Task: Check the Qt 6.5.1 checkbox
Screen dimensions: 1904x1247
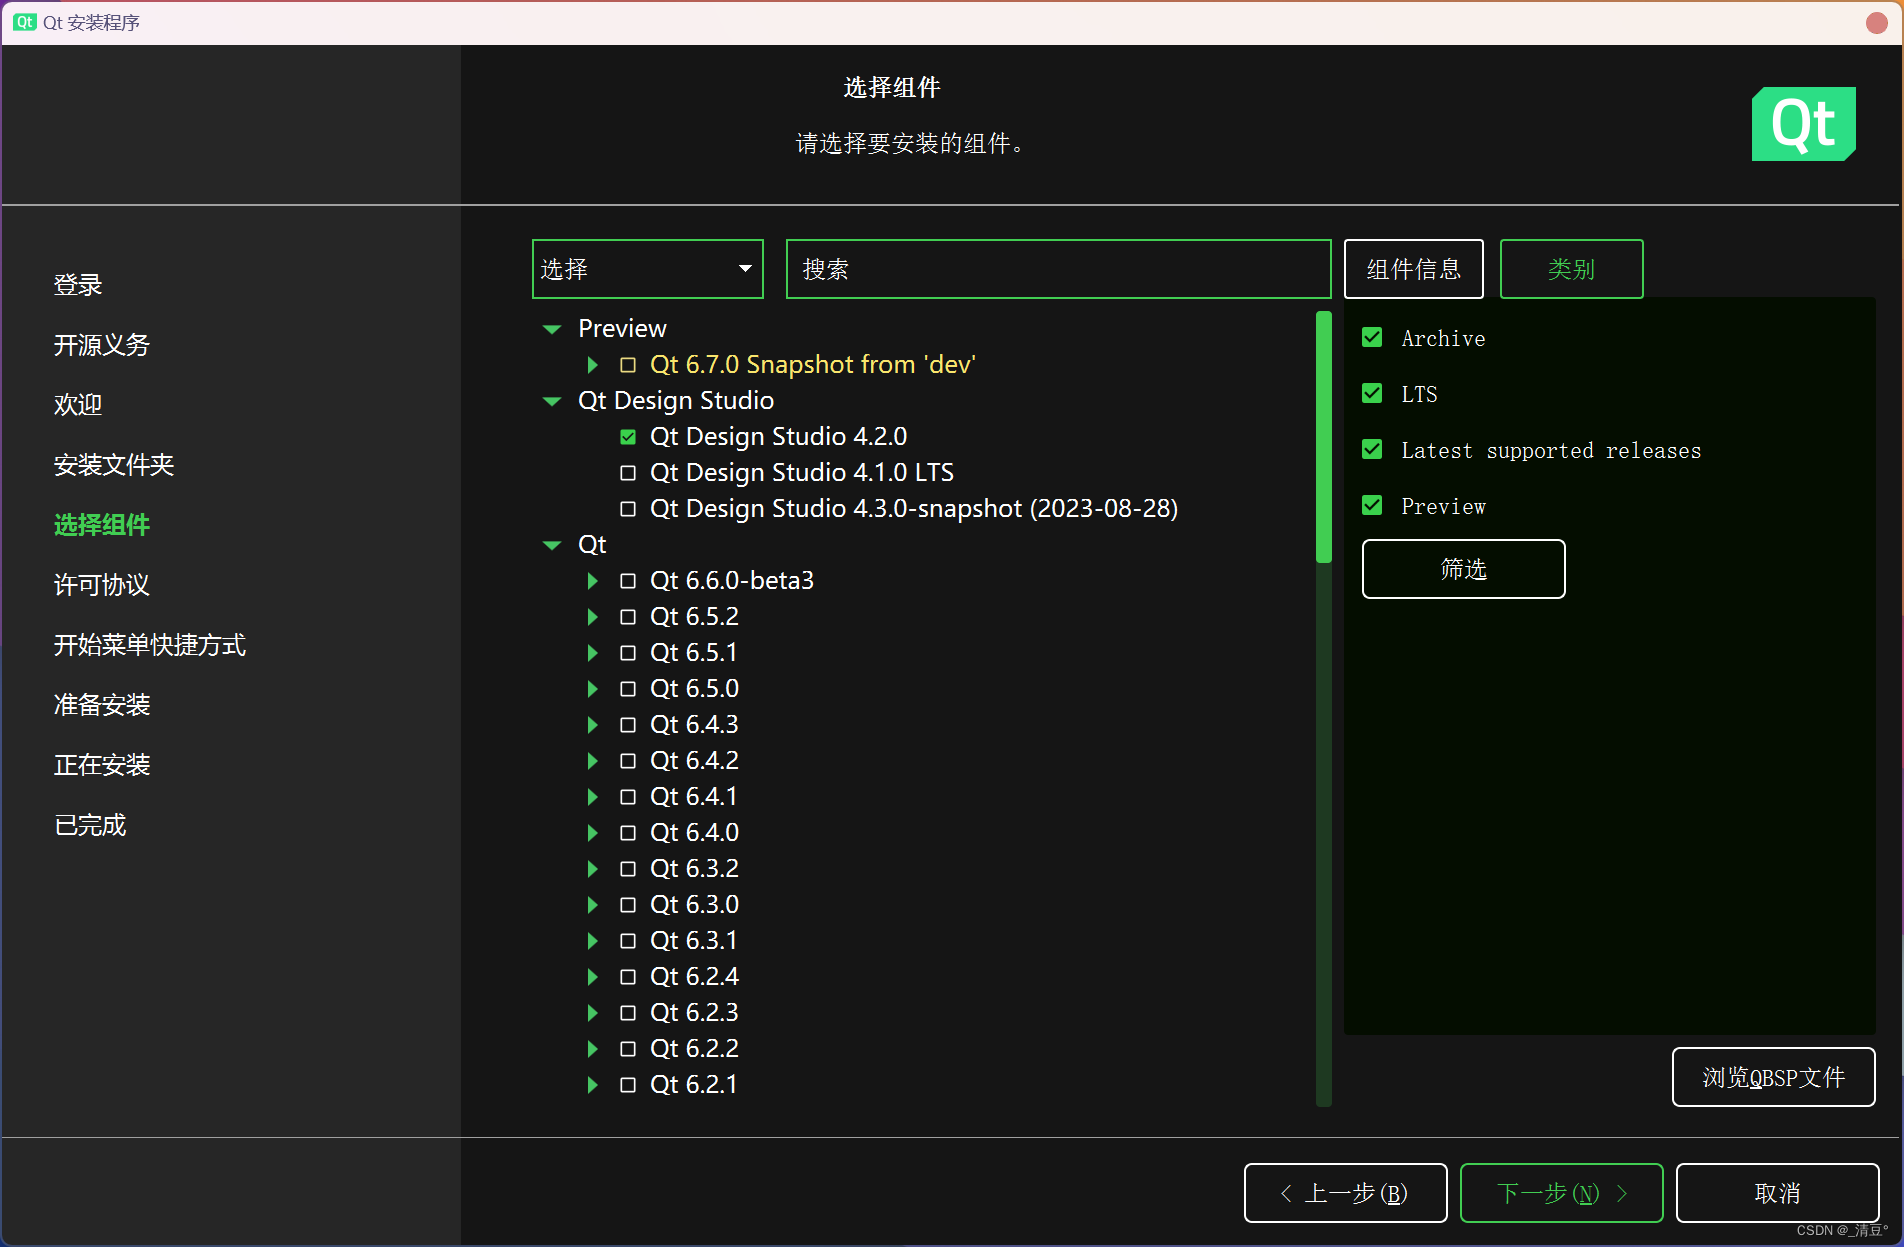Action: [628, 653]
